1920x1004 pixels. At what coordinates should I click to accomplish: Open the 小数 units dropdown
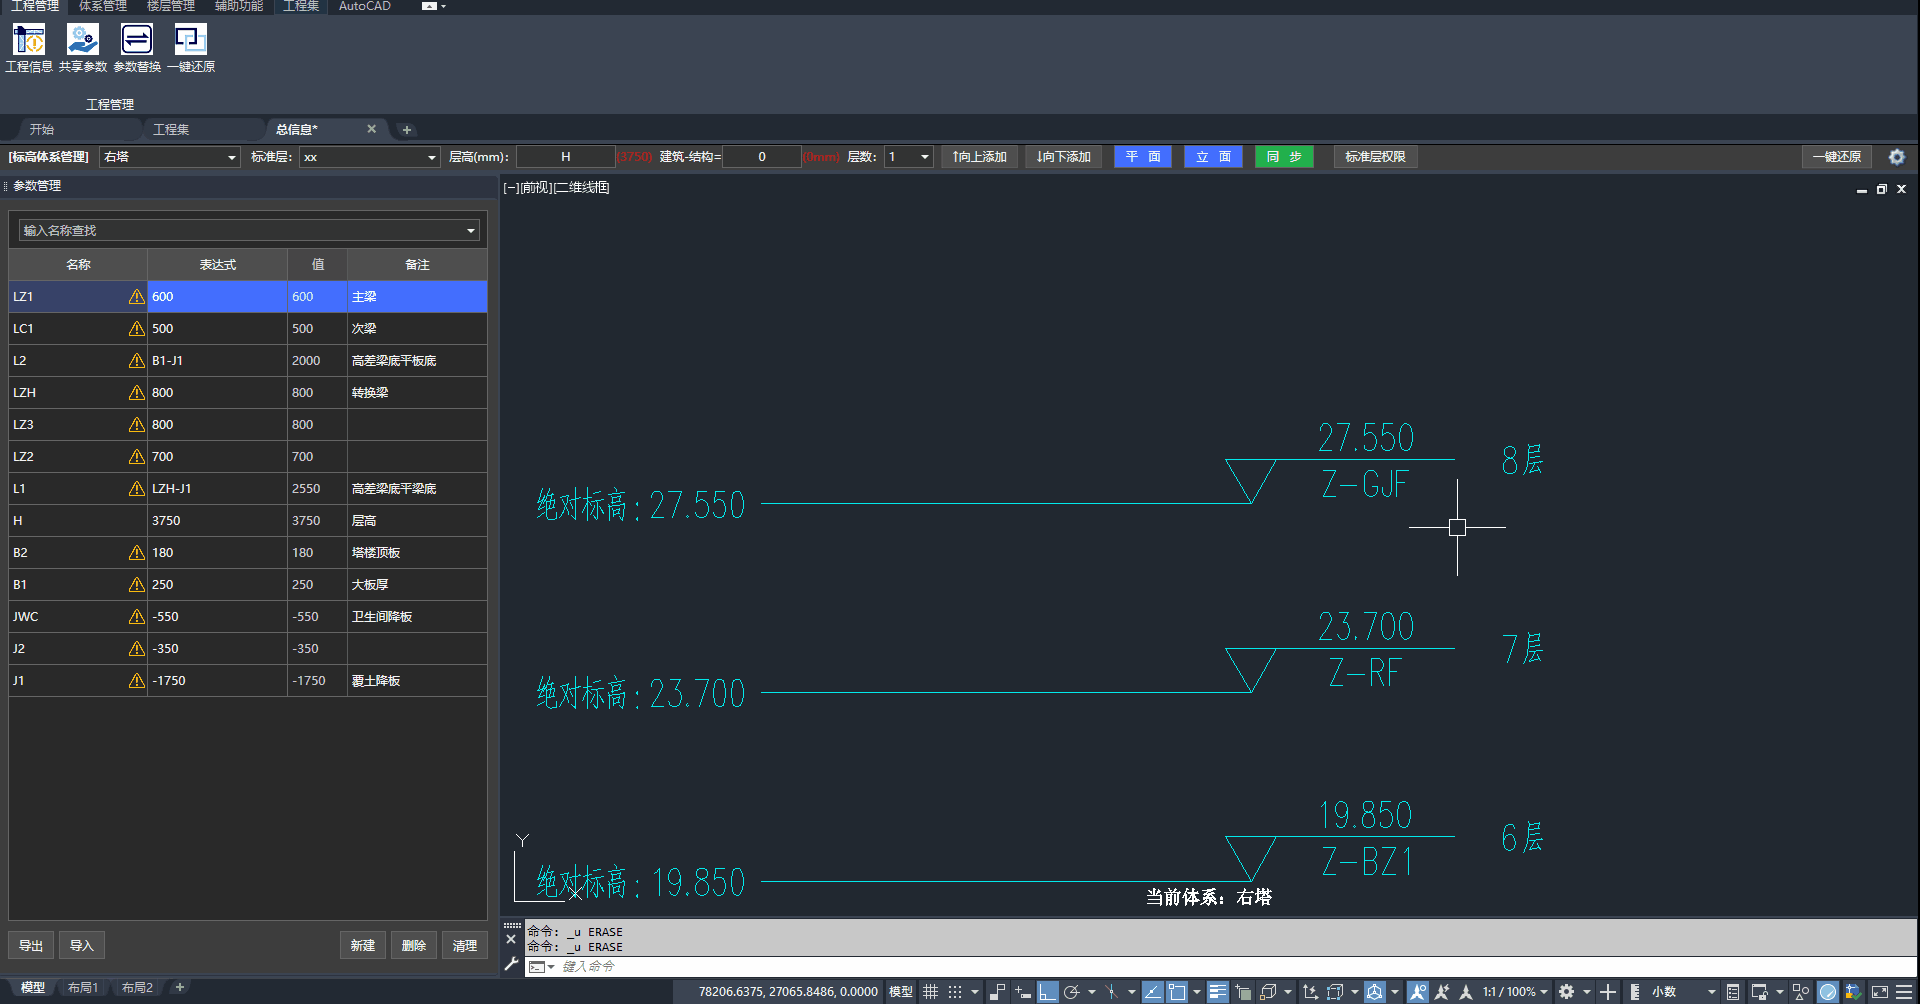click(x=1682, y=992)
